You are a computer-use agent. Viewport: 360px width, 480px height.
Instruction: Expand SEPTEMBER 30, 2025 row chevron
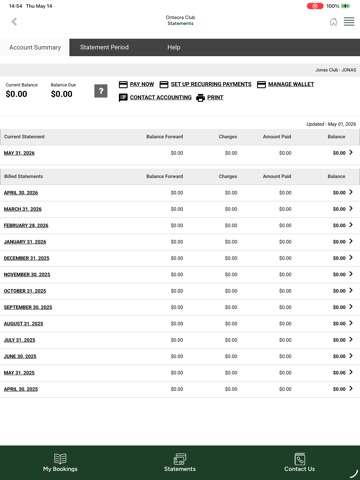(351, 306)
